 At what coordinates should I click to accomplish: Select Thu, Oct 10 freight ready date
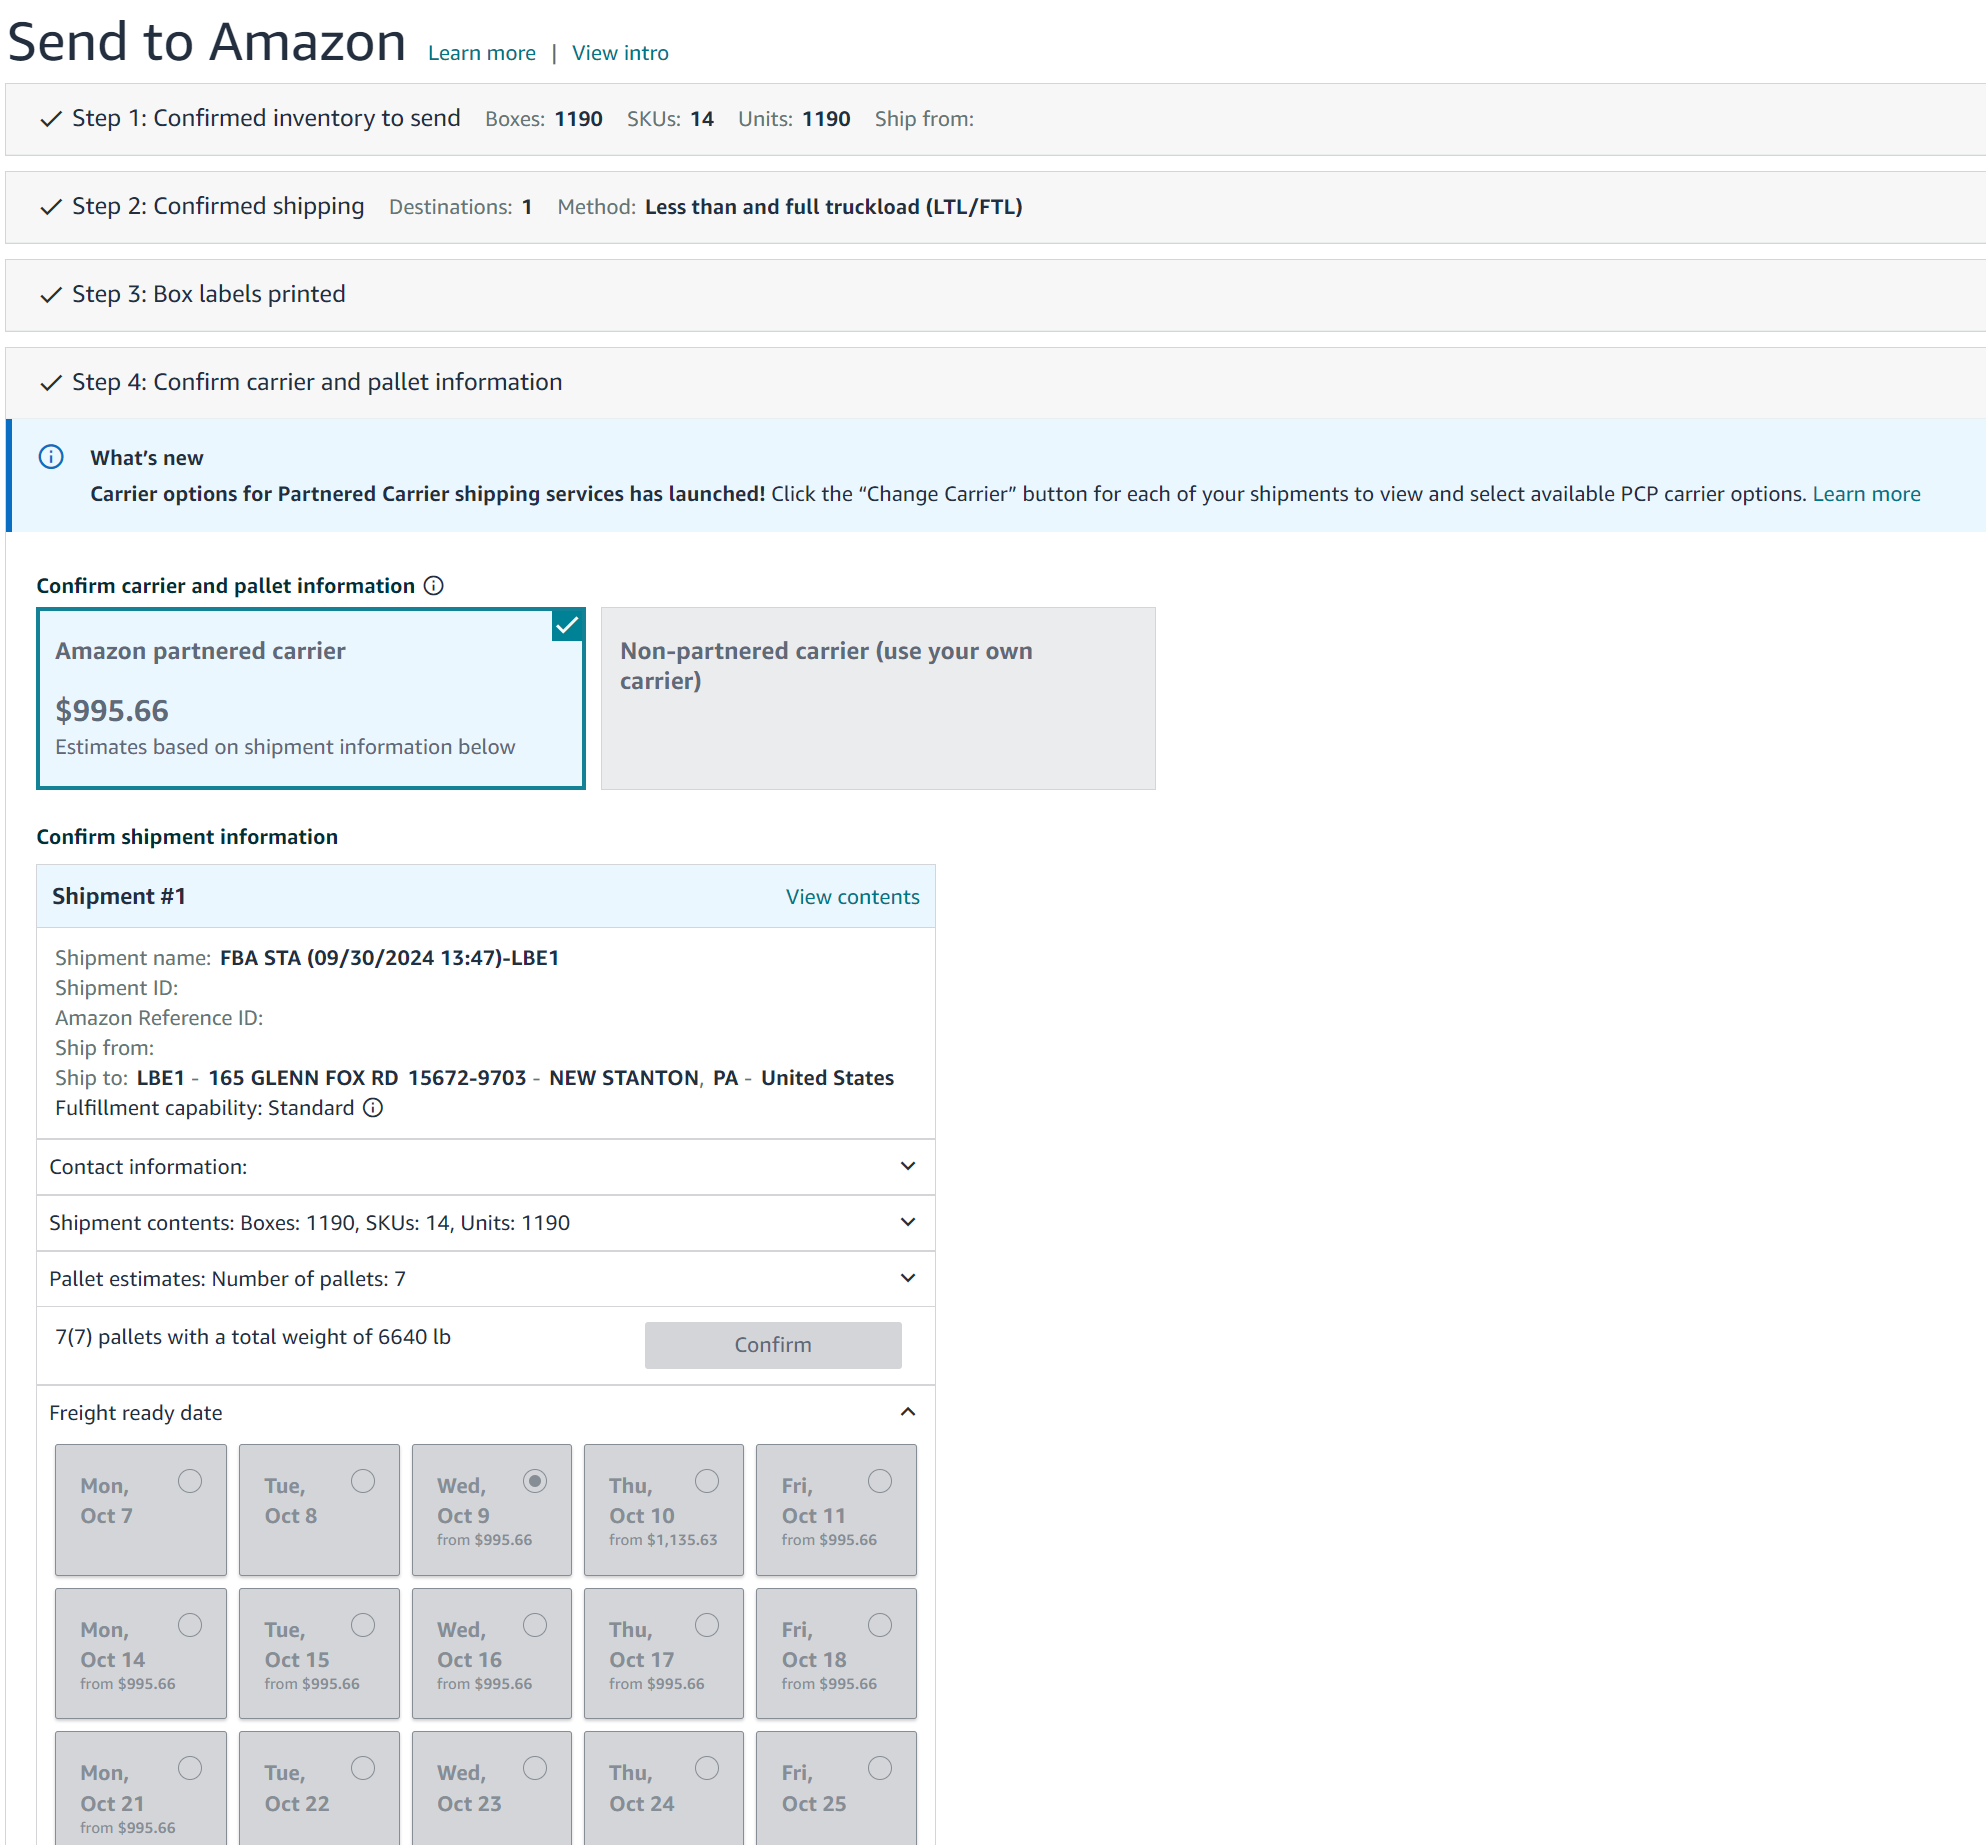click(706, 1481)
